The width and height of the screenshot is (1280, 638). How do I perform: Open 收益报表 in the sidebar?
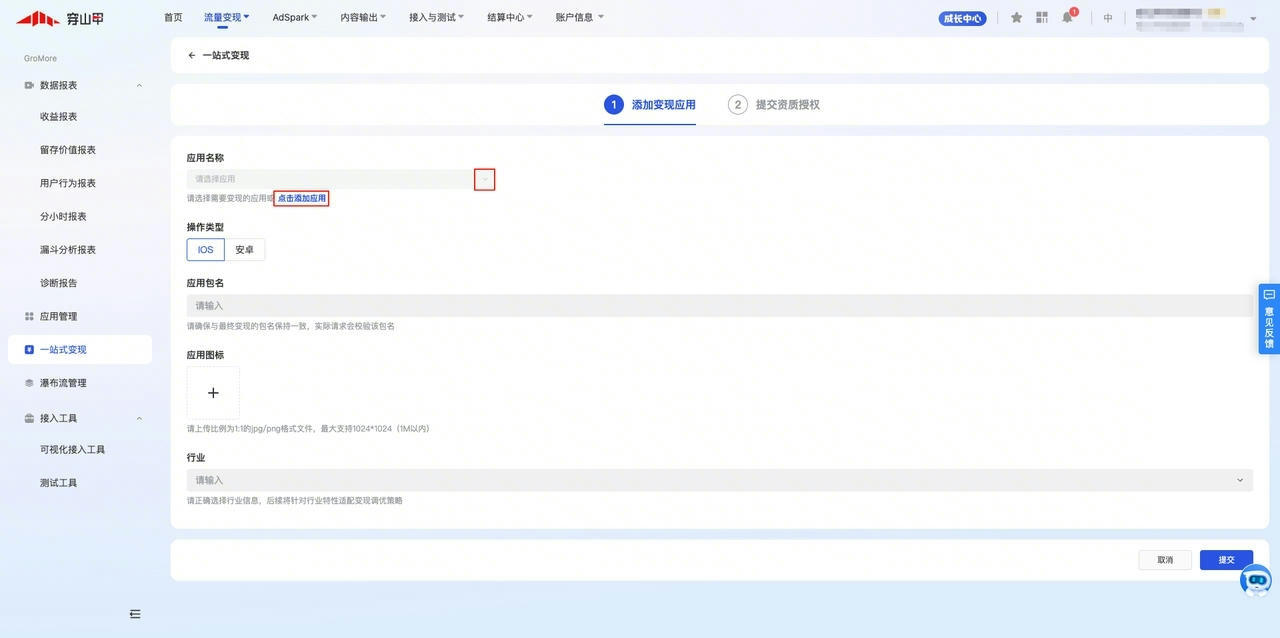[59, 117]
